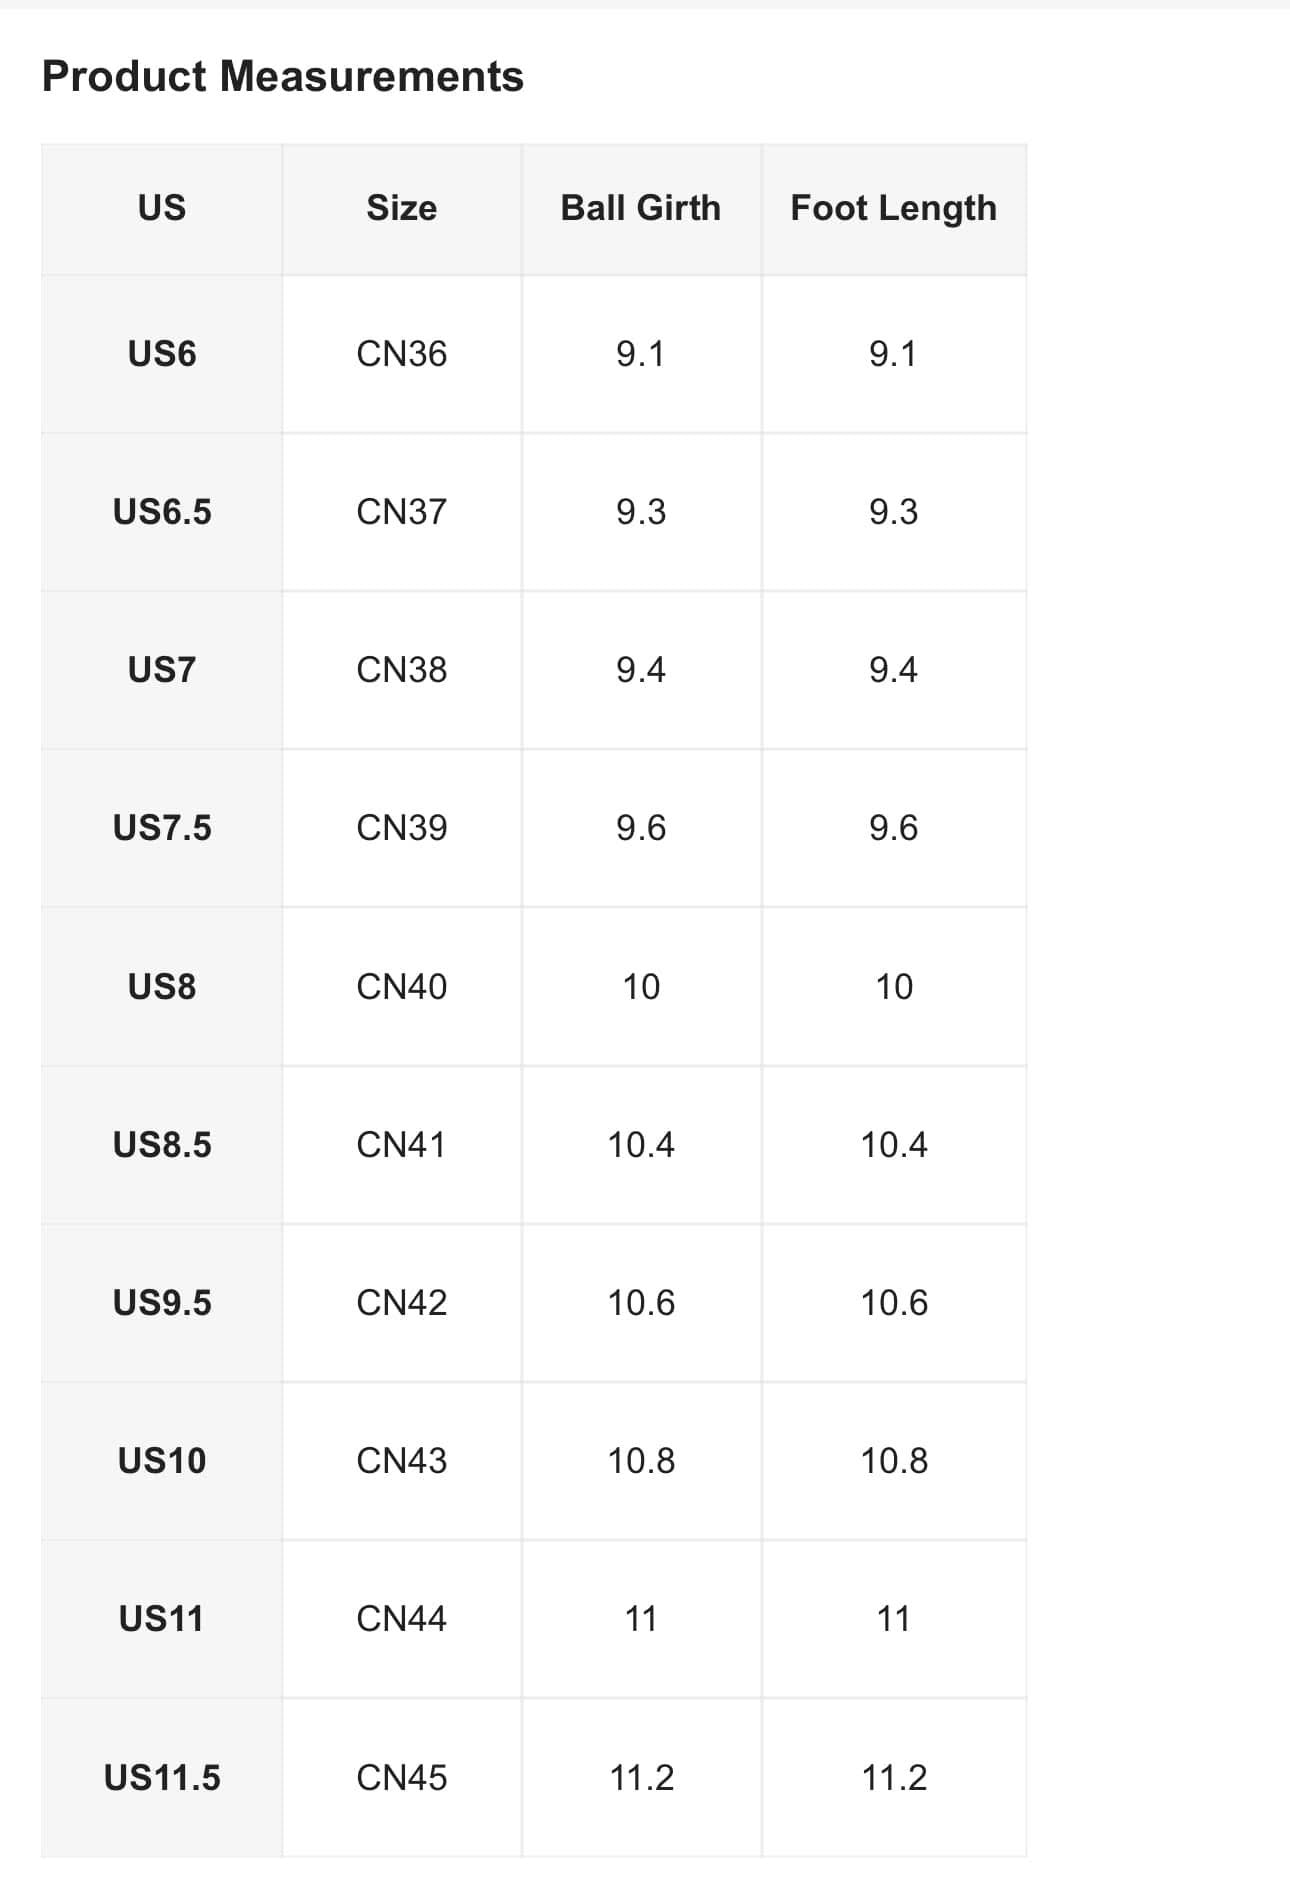This screenshot has width=1290, height=1877.
Task: Select the US6 row label
Action: tap(161, 354)
